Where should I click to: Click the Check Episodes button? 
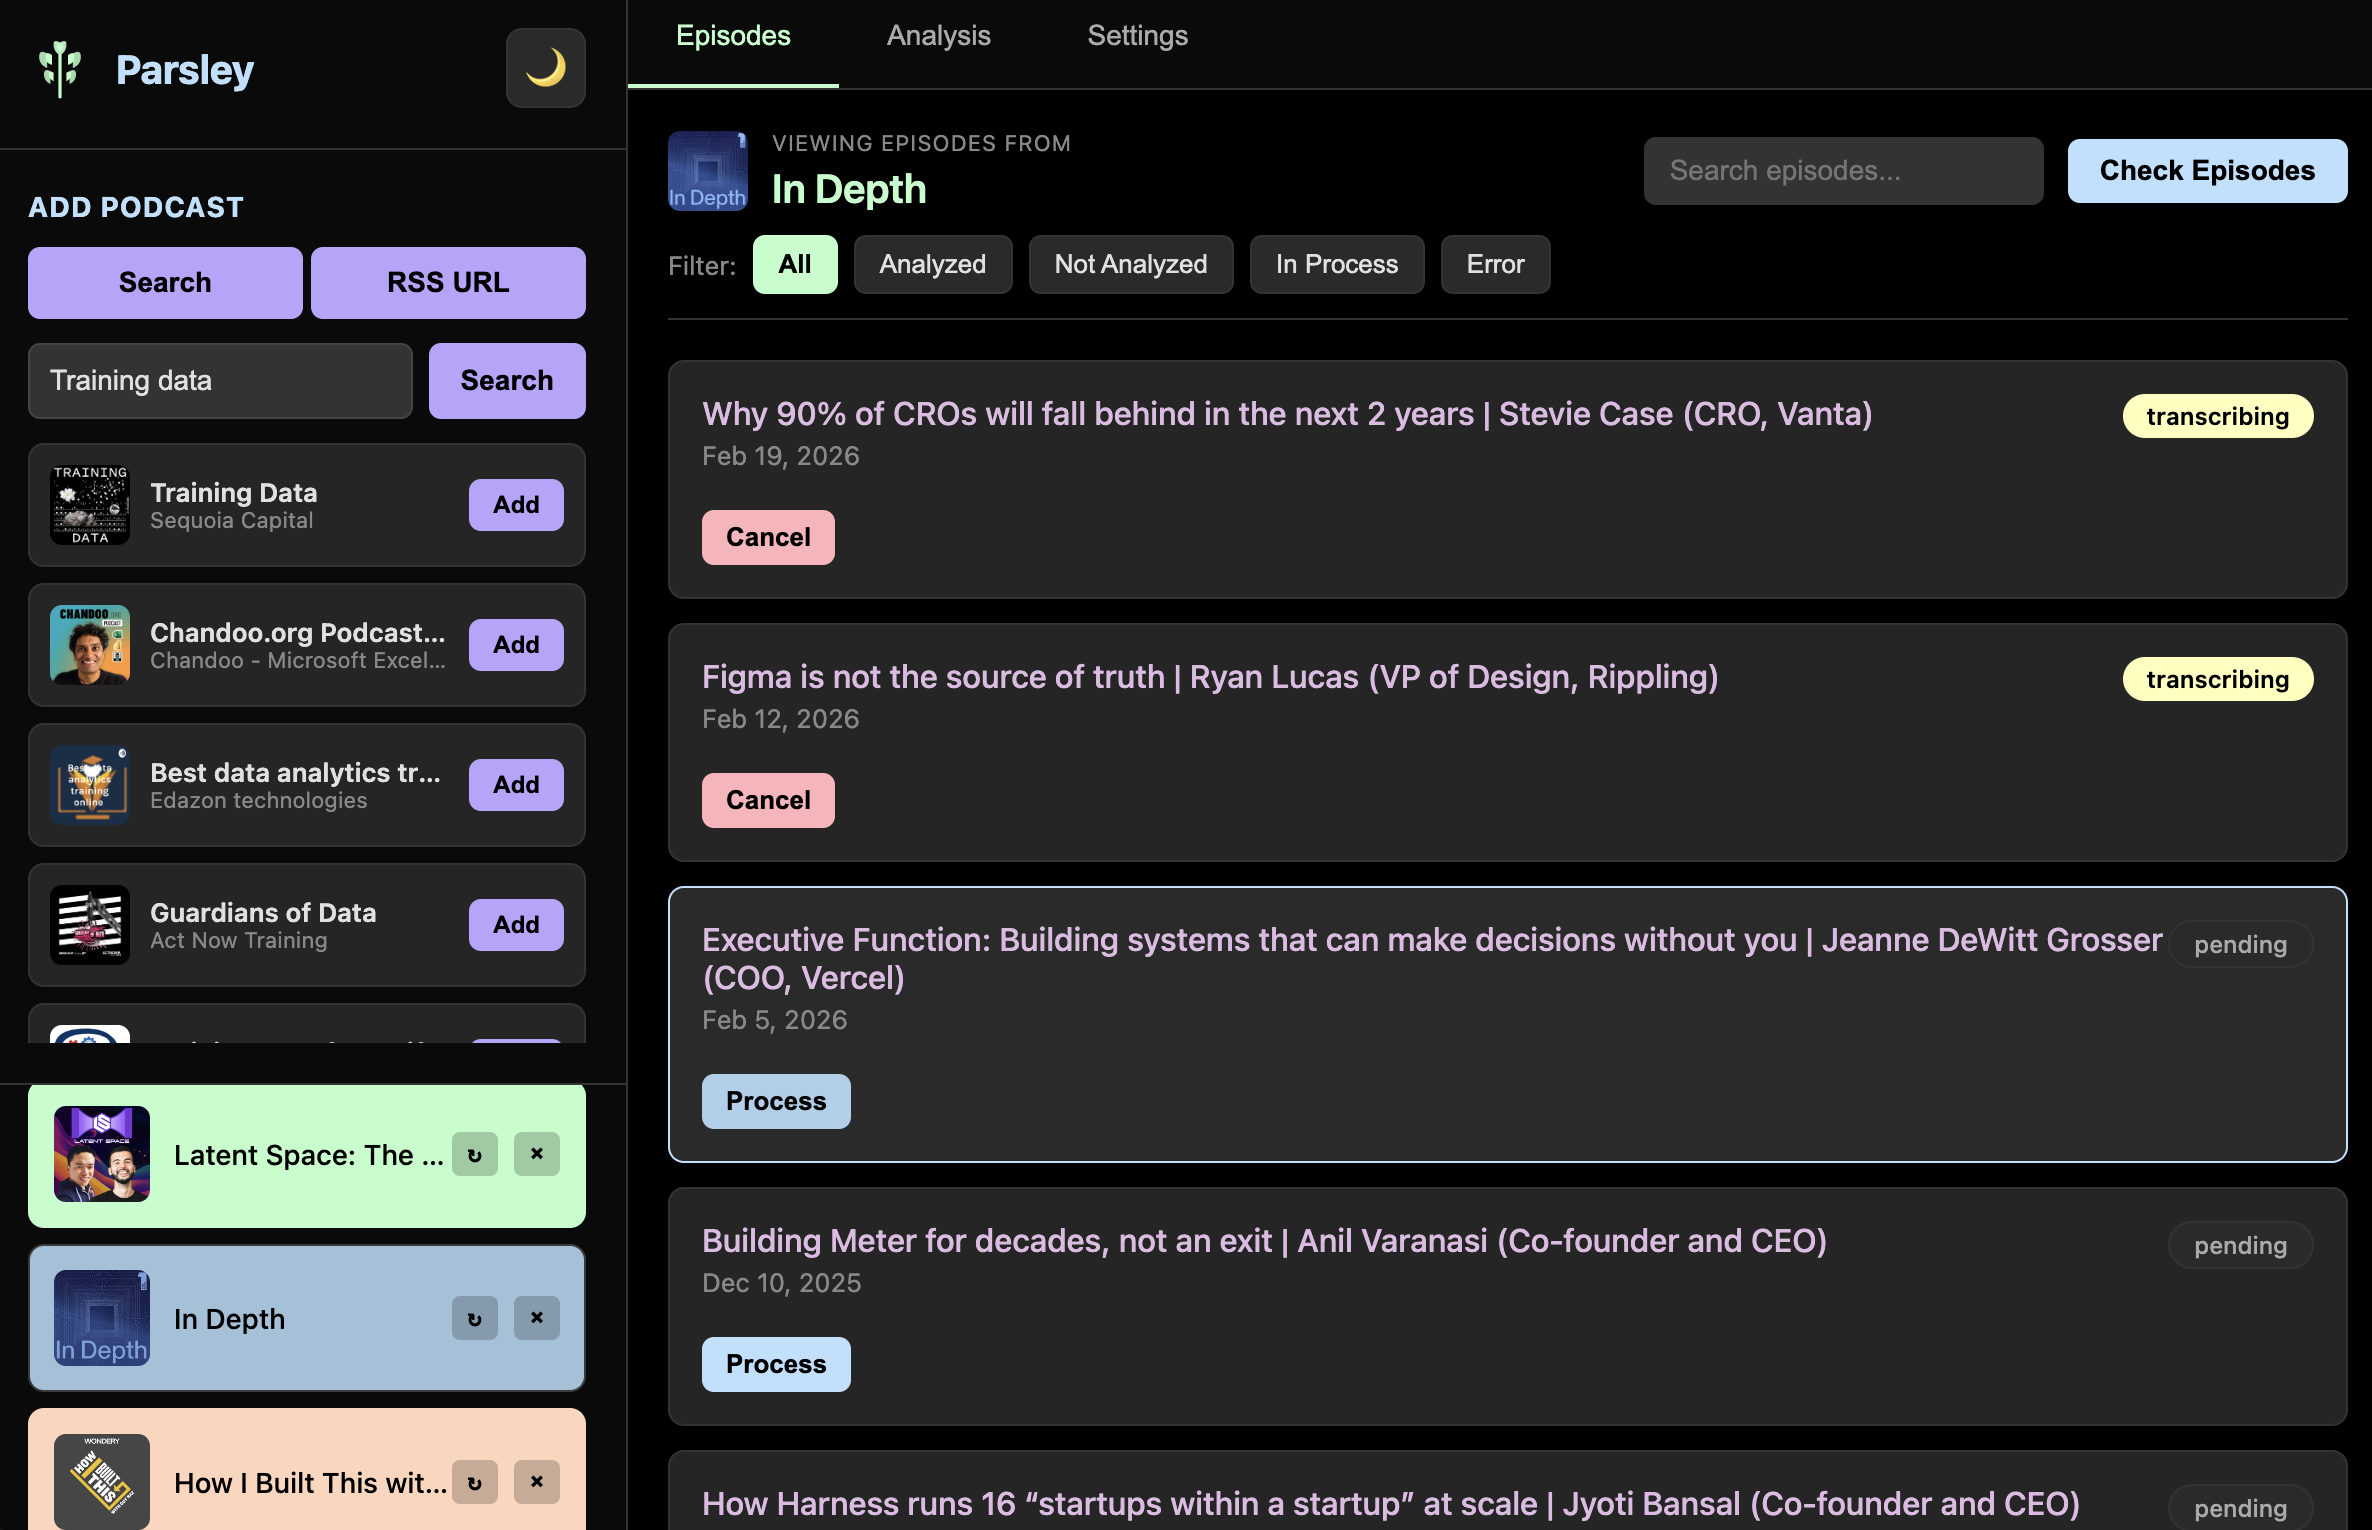point(2206,170)
